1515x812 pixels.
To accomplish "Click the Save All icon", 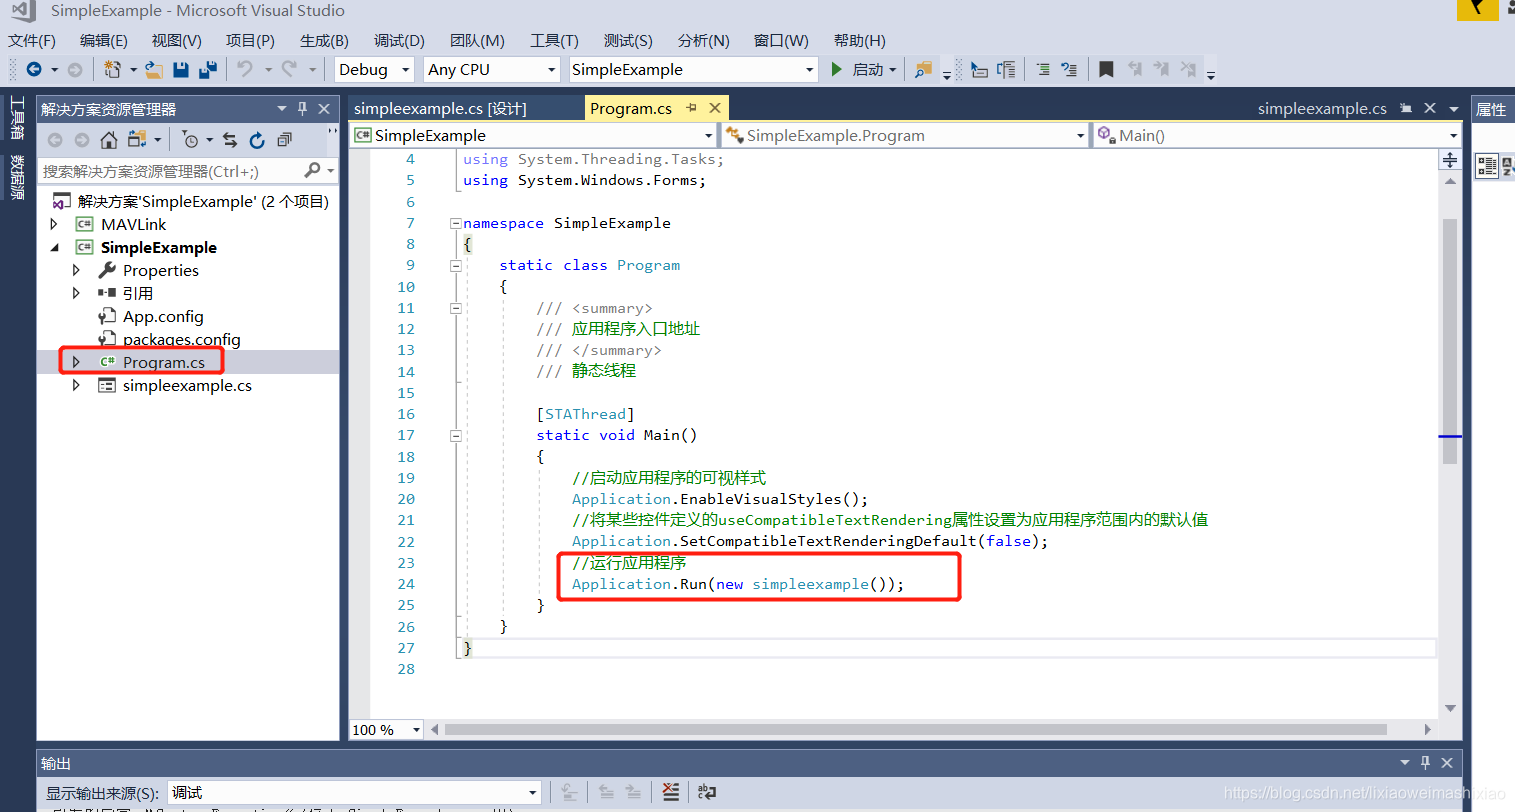I will click(208, 69).
